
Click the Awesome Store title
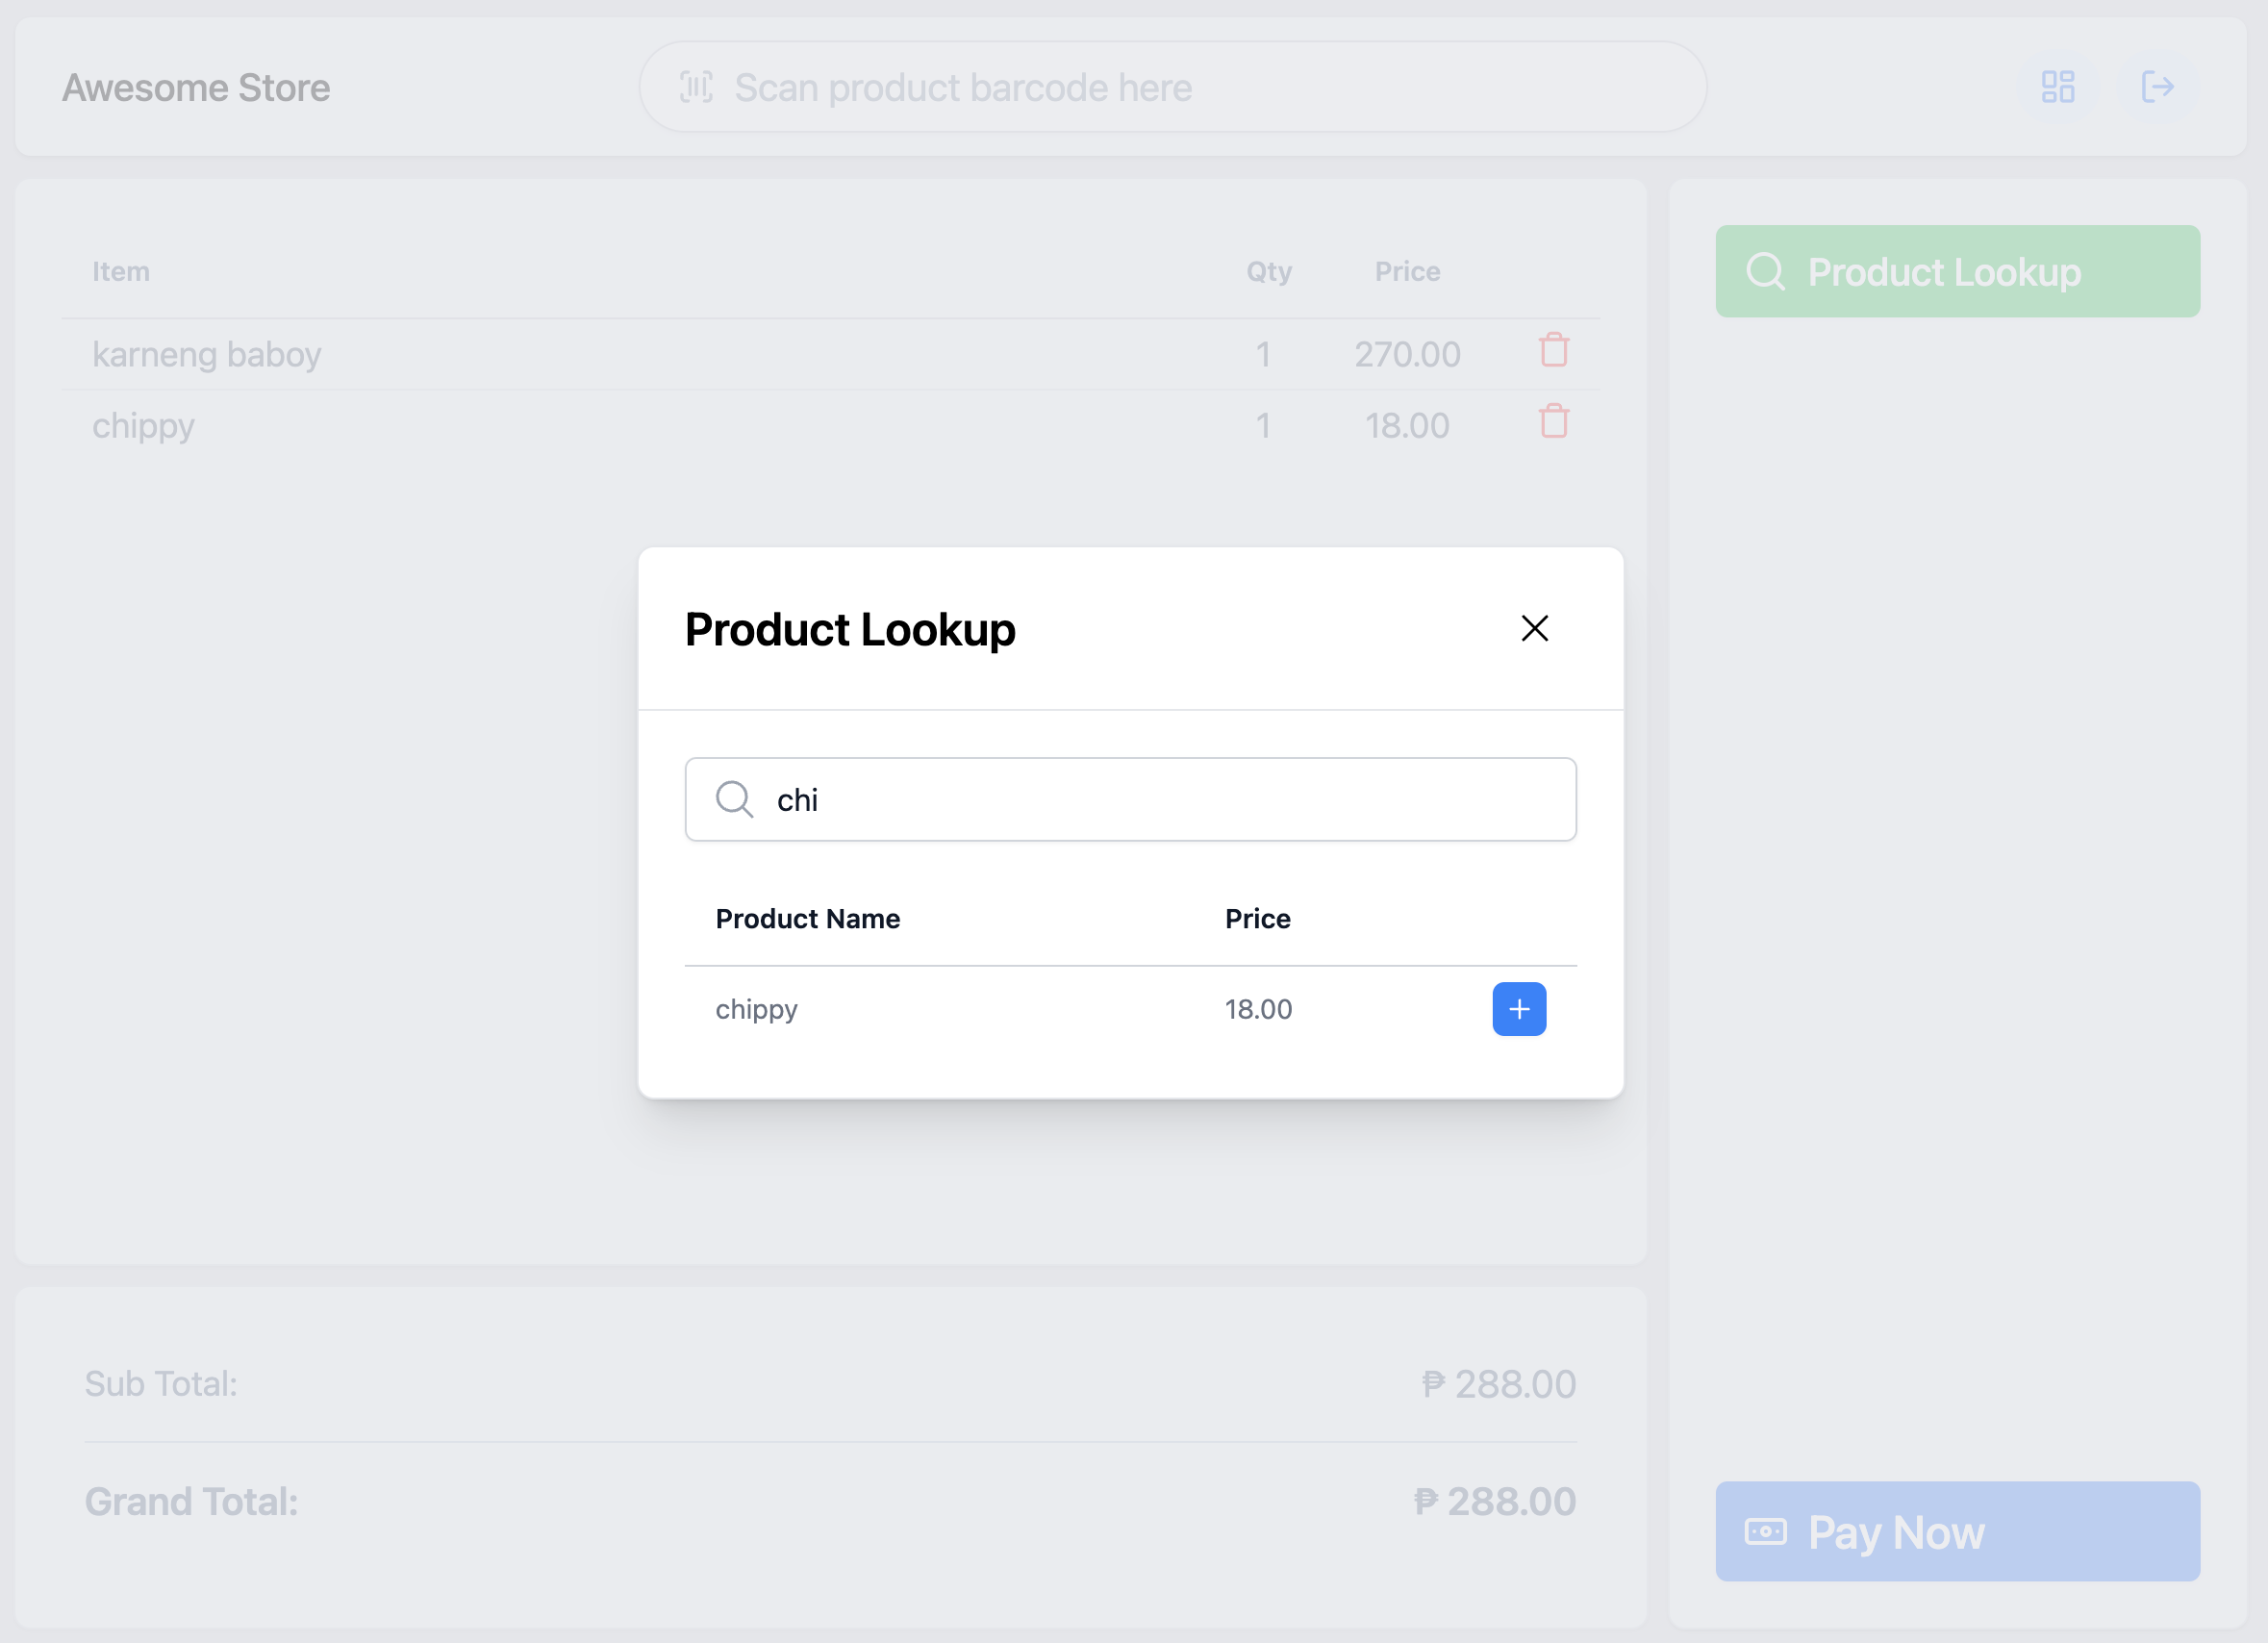196,88
